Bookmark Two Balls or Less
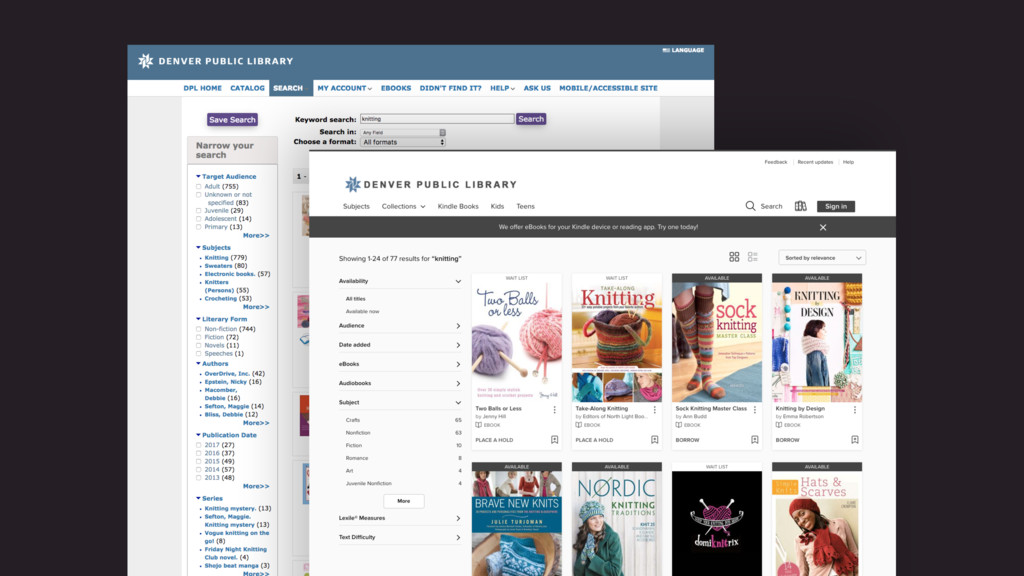 (554, 440)
